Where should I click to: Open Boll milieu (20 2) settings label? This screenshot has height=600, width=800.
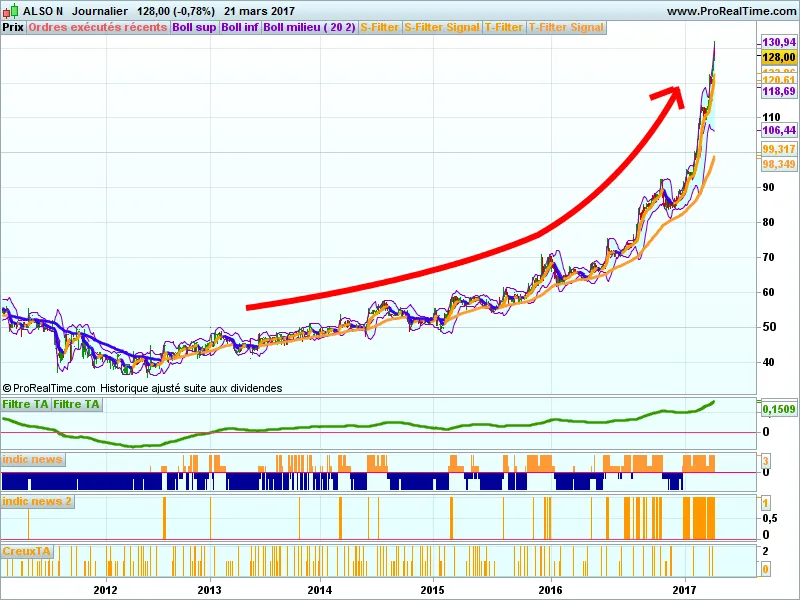pyautogui.click(x=309, y=27)
